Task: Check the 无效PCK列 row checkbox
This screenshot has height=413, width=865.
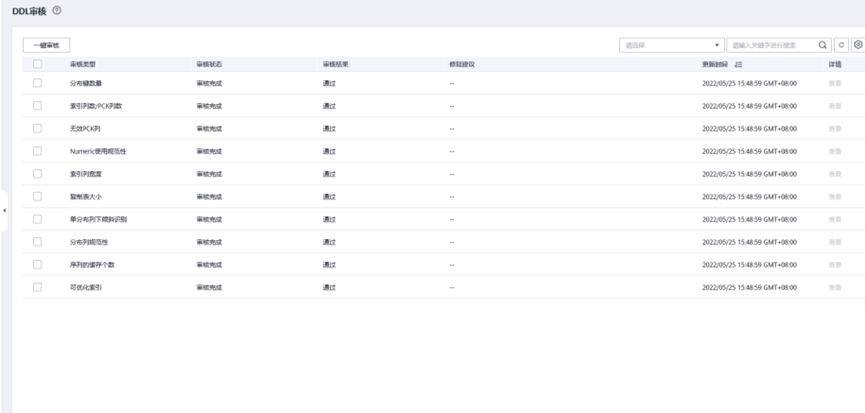Action: (x=38, y=128)
